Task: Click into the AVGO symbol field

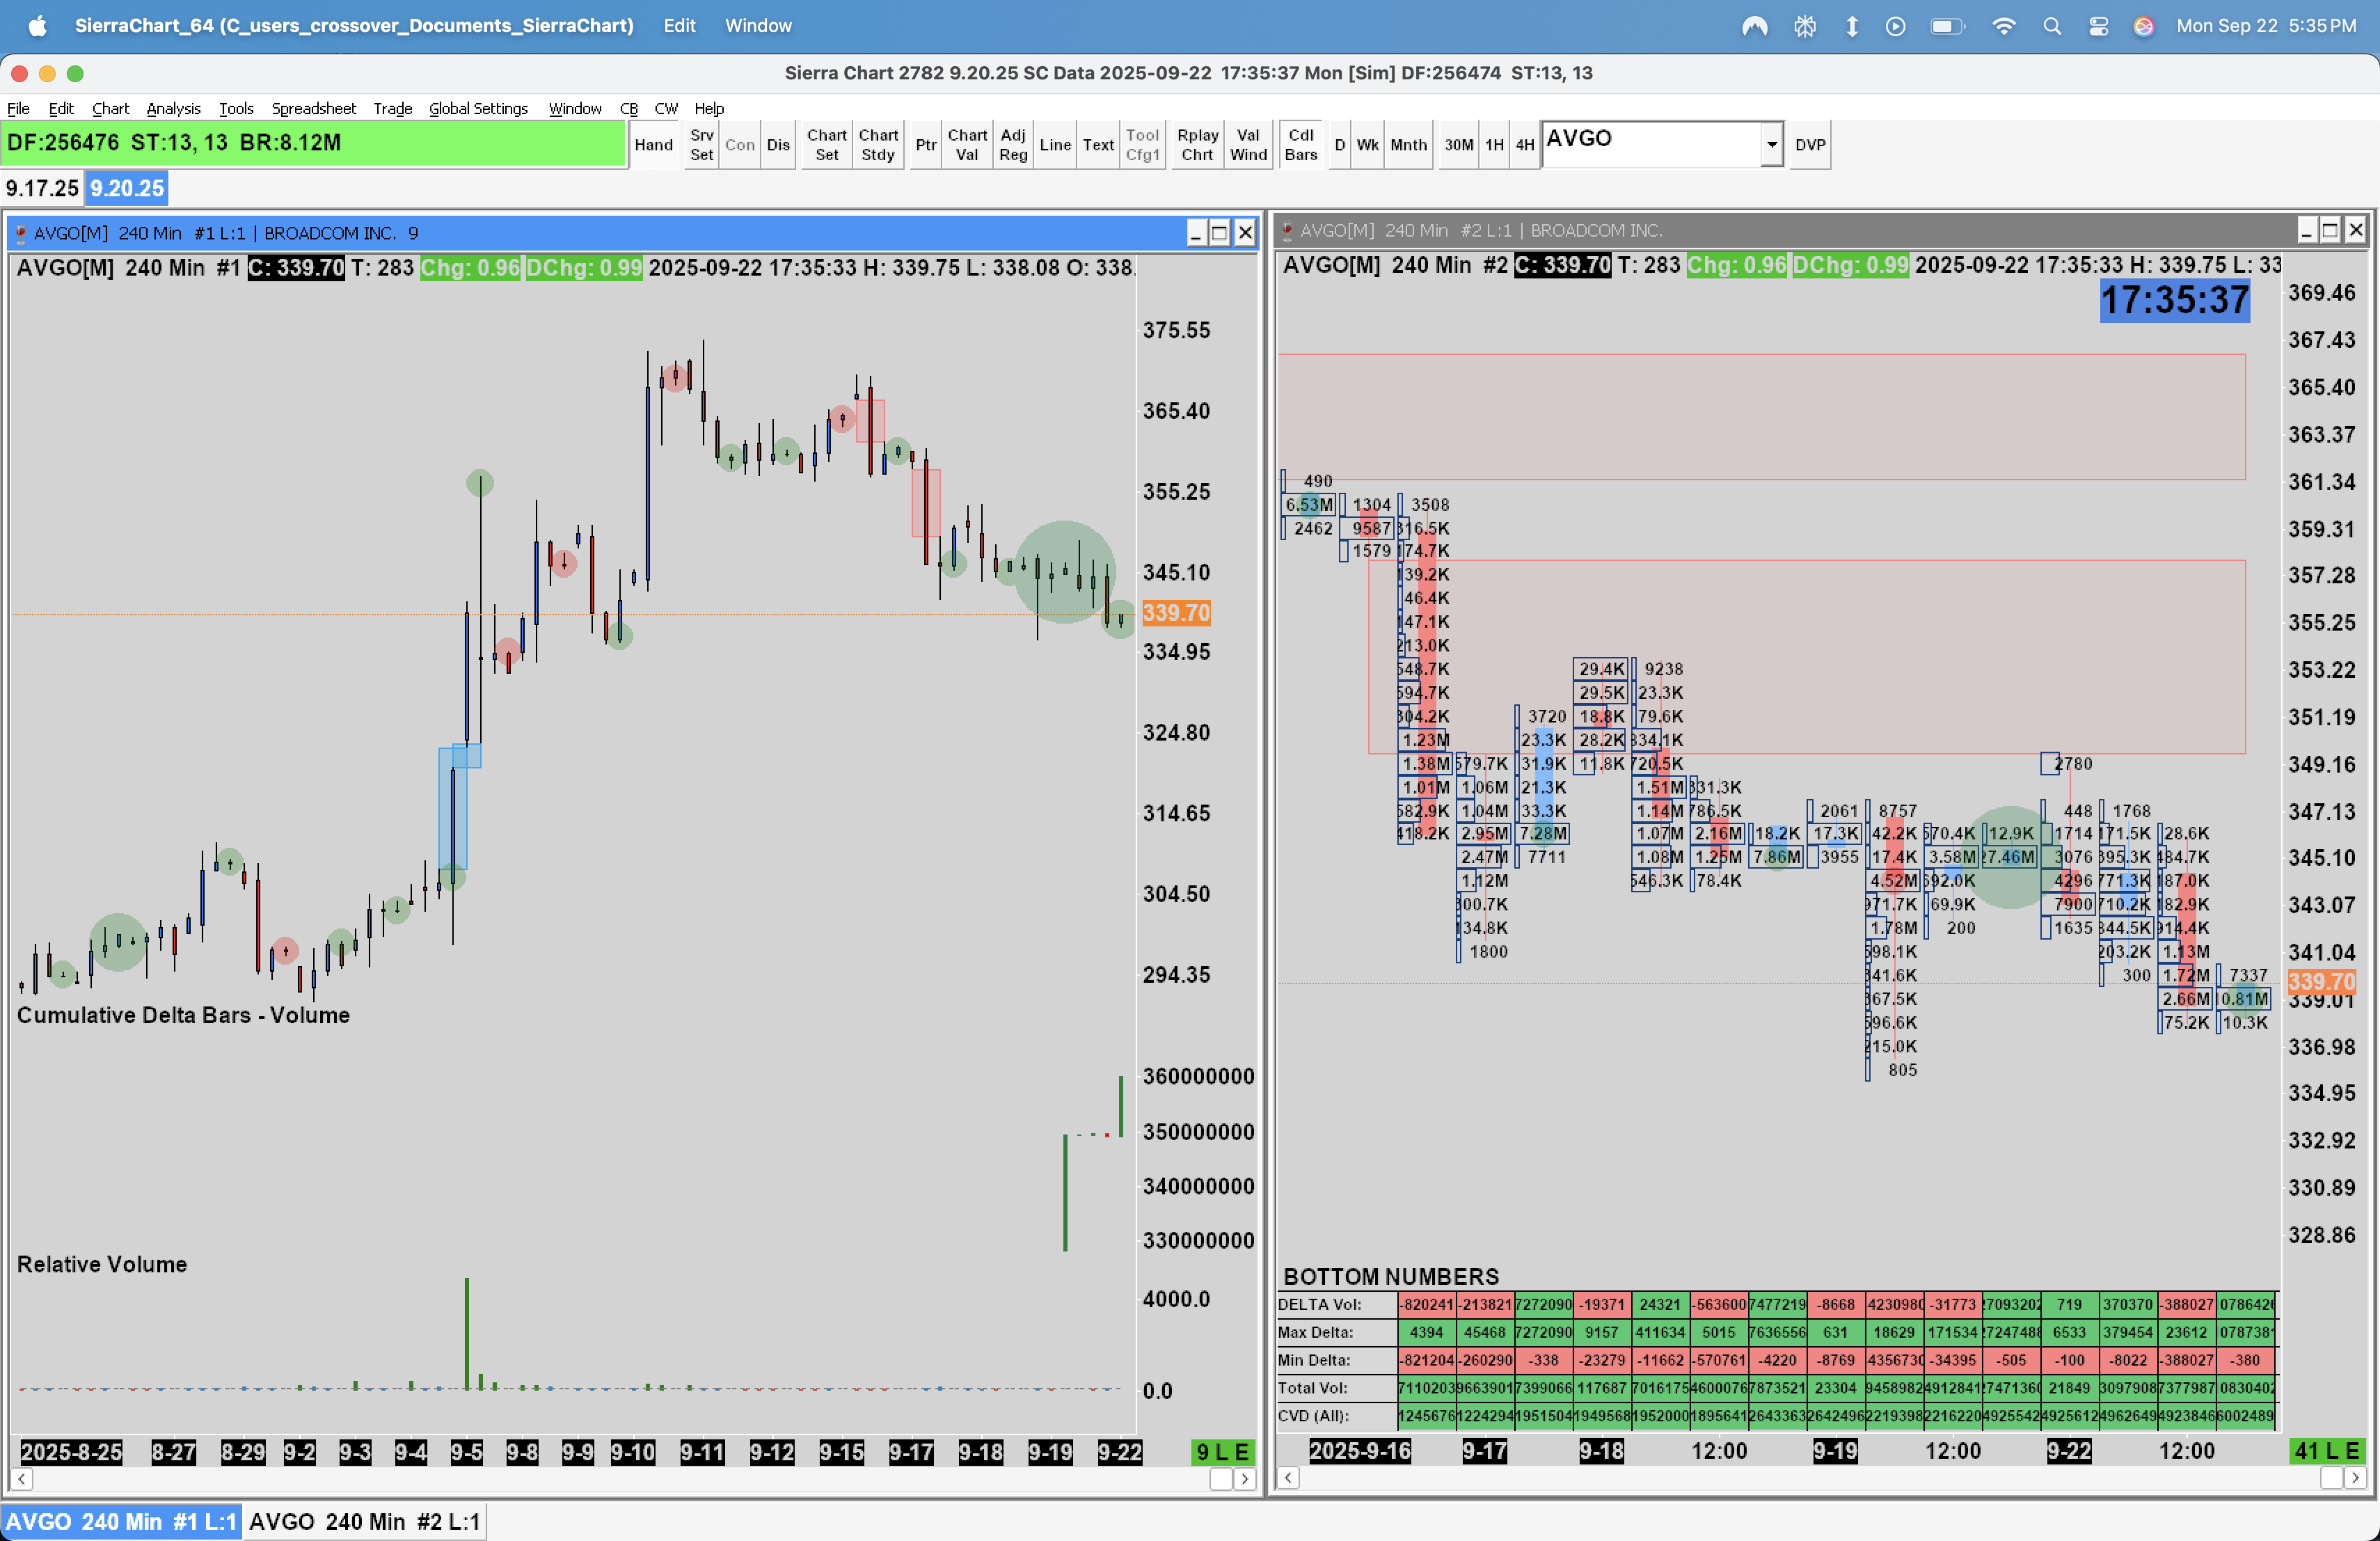Action: point(1650,140)
